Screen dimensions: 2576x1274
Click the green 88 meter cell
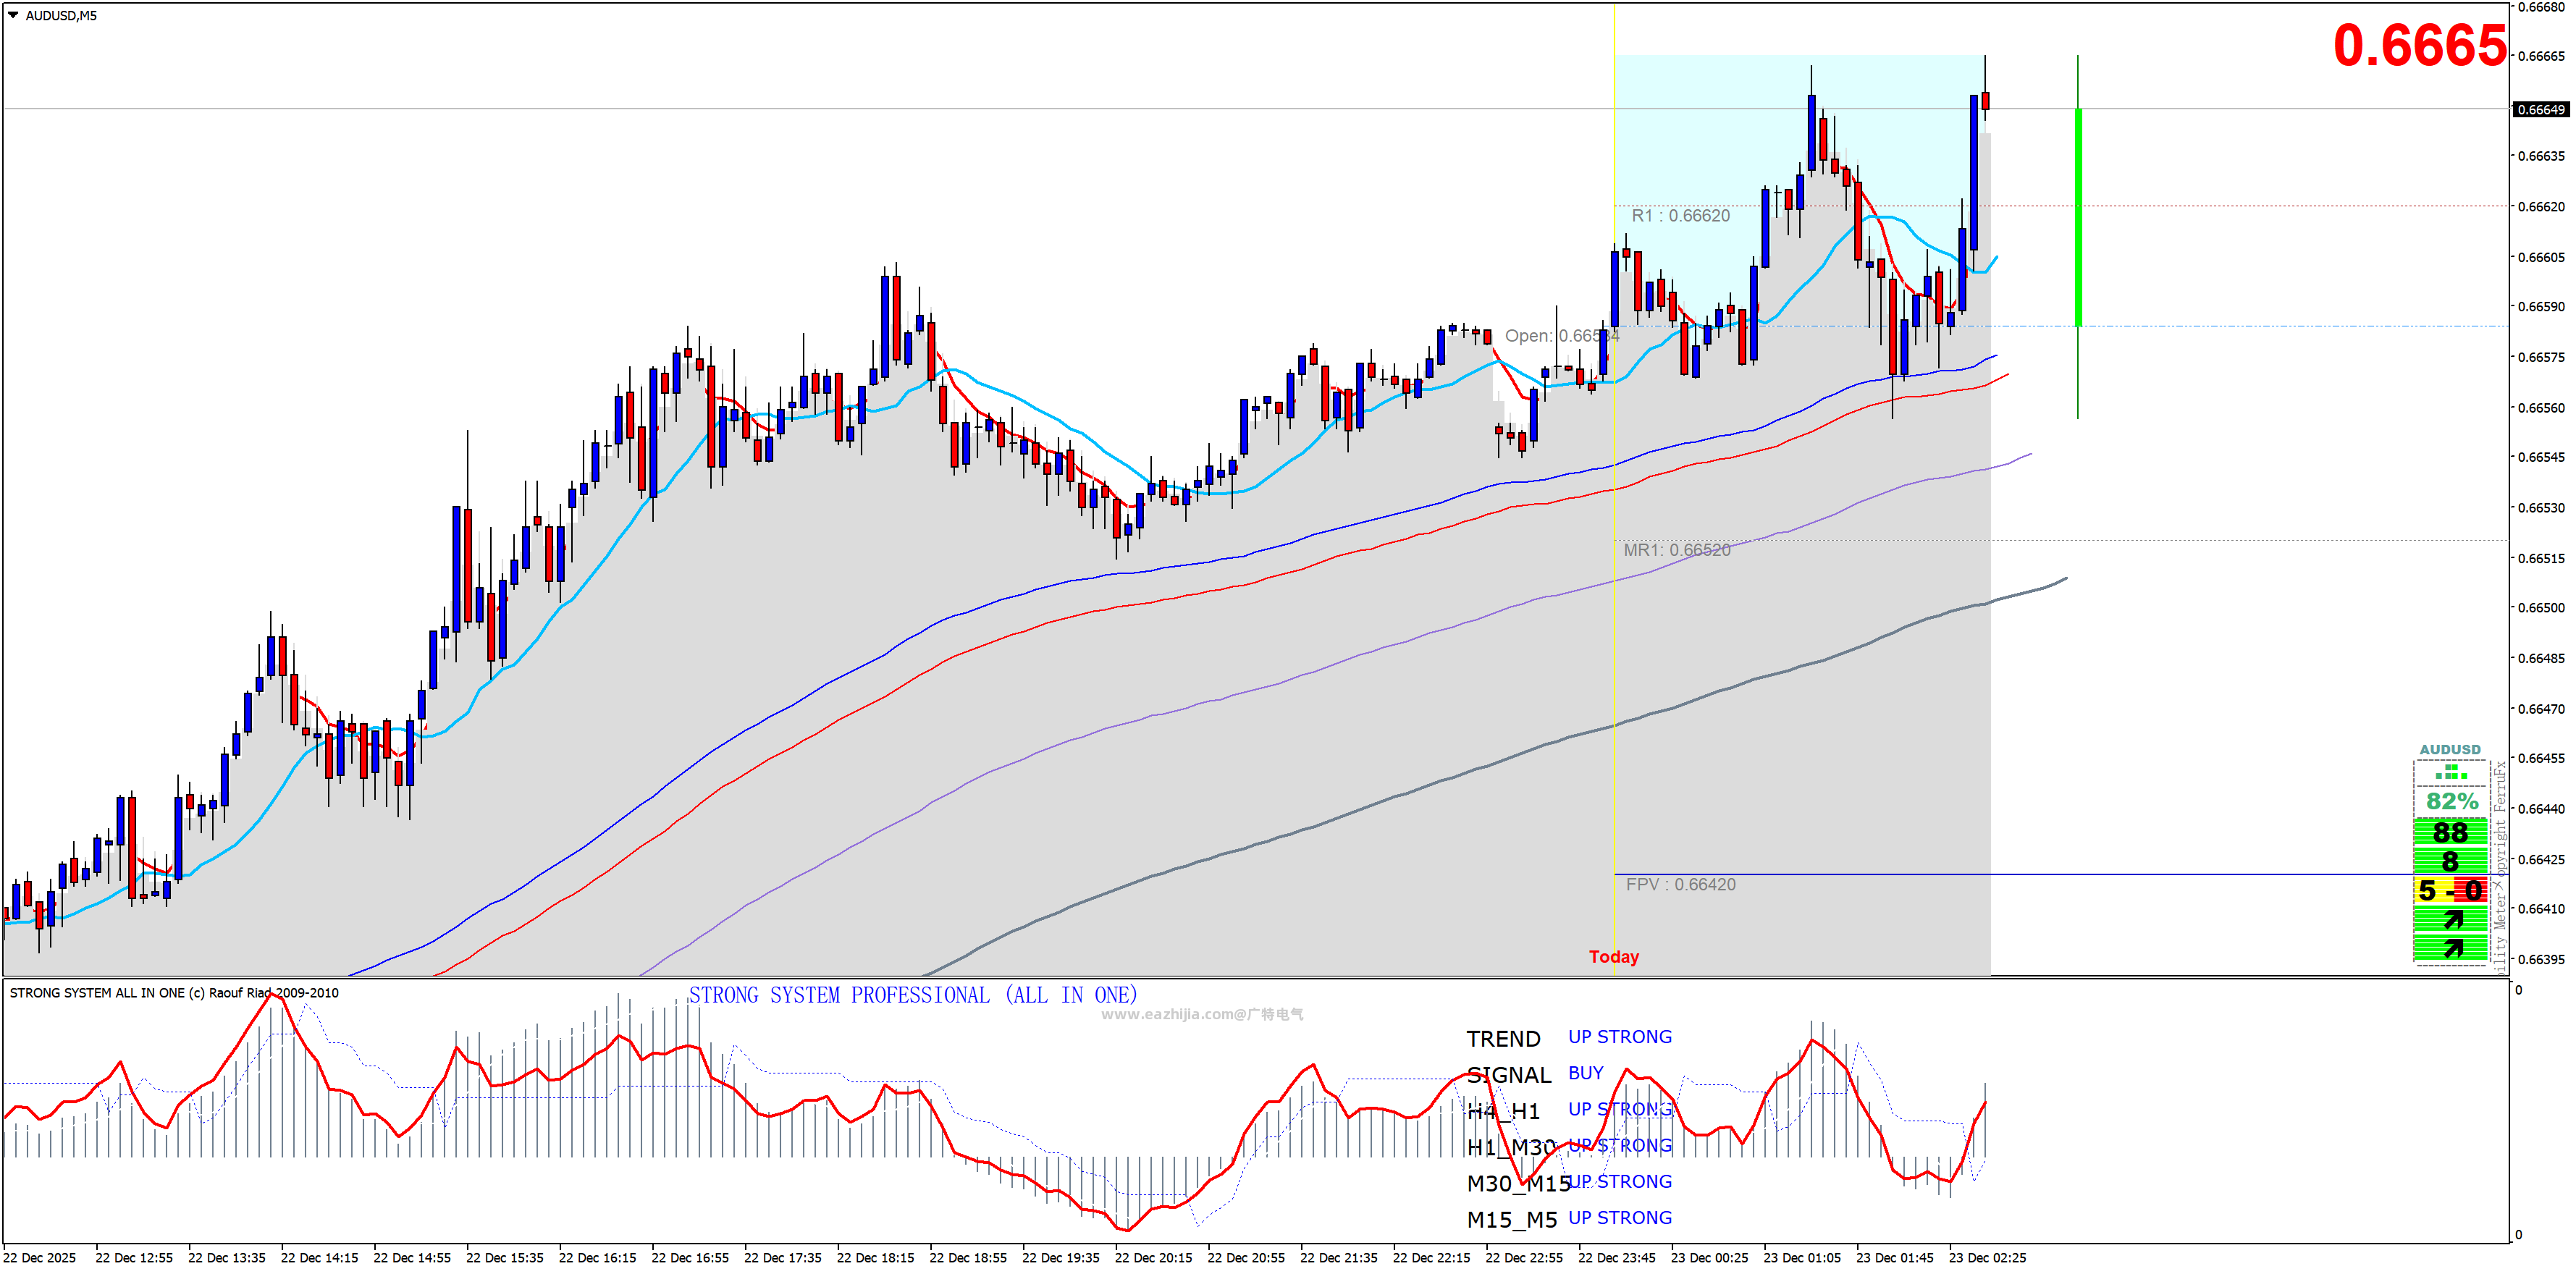2450,832
